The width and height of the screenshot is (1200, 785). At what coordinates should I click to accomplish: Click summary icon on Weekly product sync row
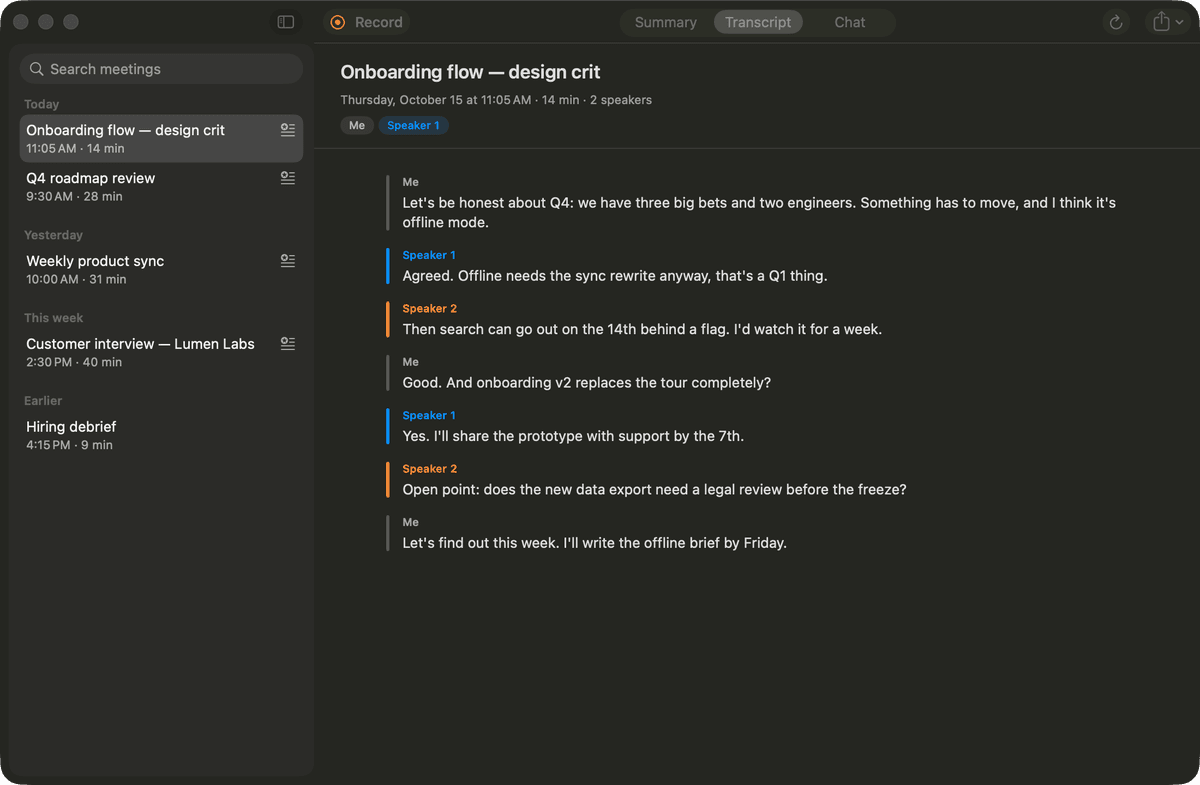288,261
